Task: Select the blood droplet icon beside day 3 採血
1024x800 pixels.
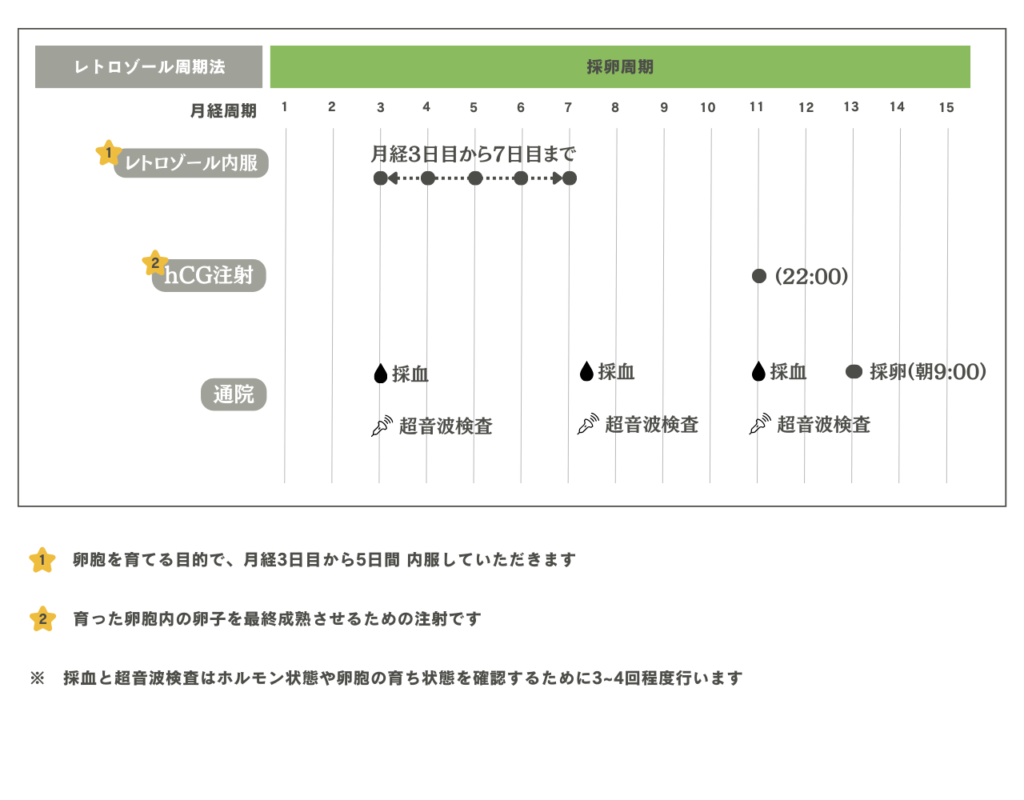Action: (381, 372)
